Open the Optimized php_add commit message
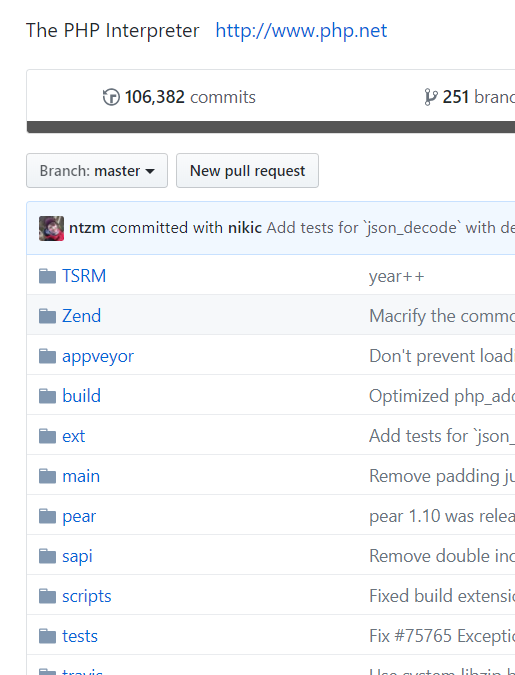The height and width of the screenshot is (675, 515). (x=442, y=396)
